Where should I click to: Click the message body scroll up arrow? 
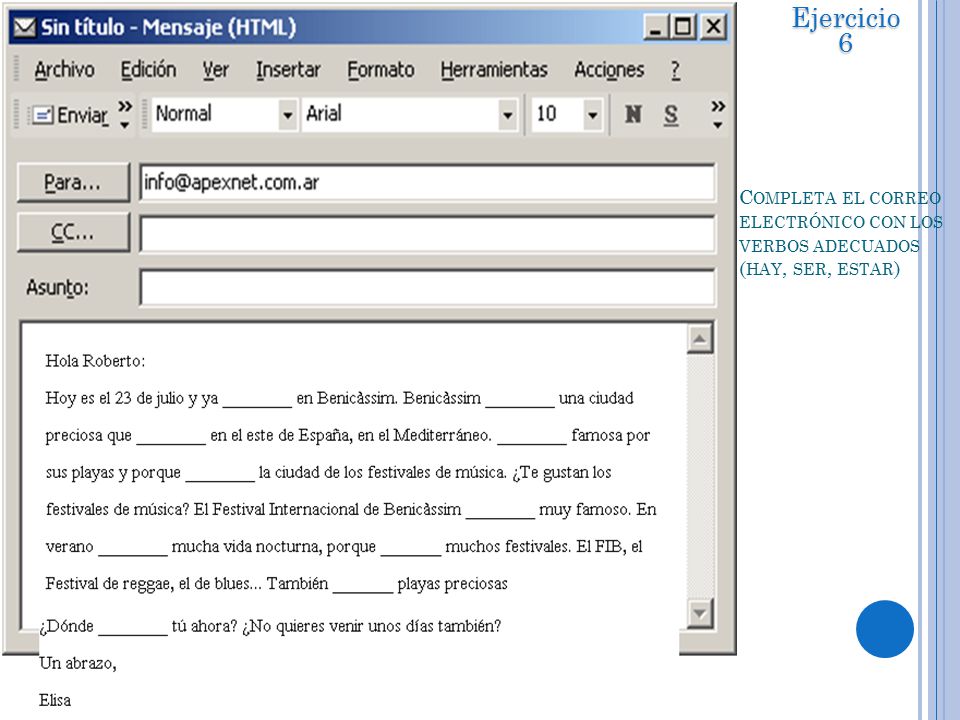pos(700,339)
